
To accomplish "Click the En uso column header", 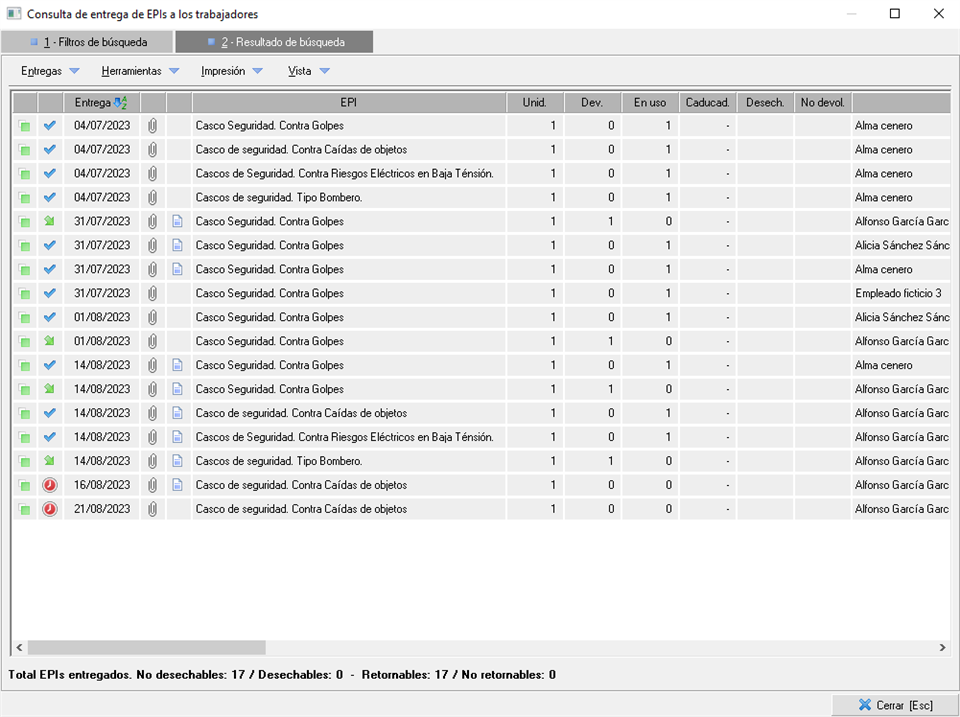I will click(x=650, y=103).
